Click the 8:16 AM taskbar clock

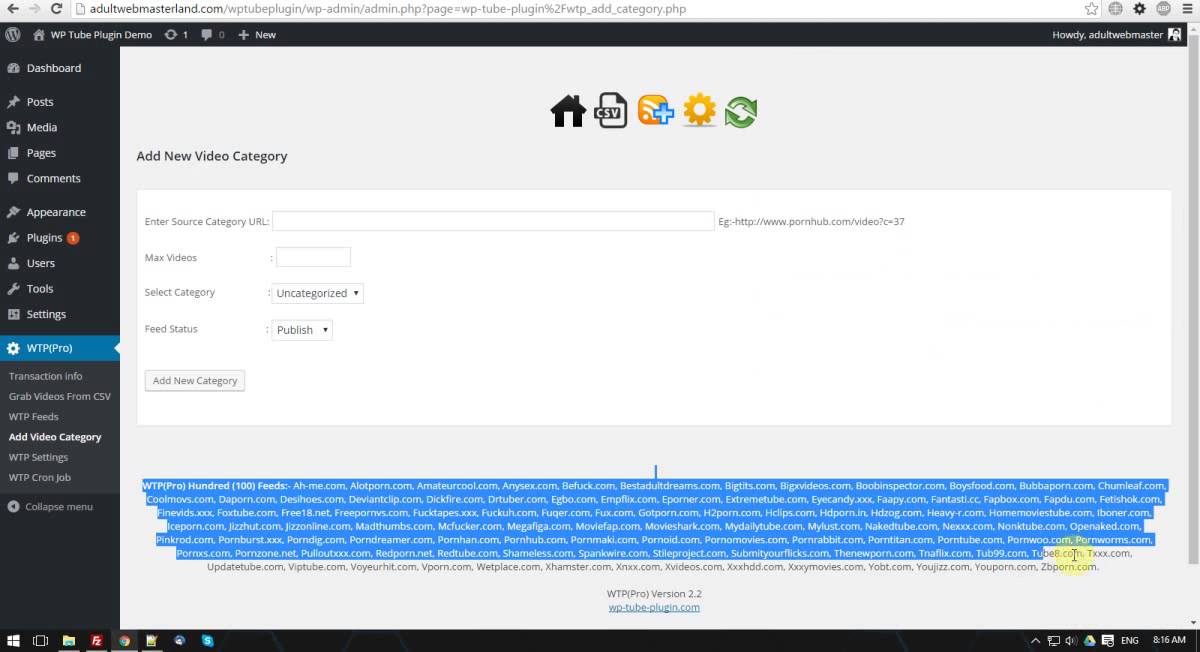pyautogui.click(x=1169, y=640)
